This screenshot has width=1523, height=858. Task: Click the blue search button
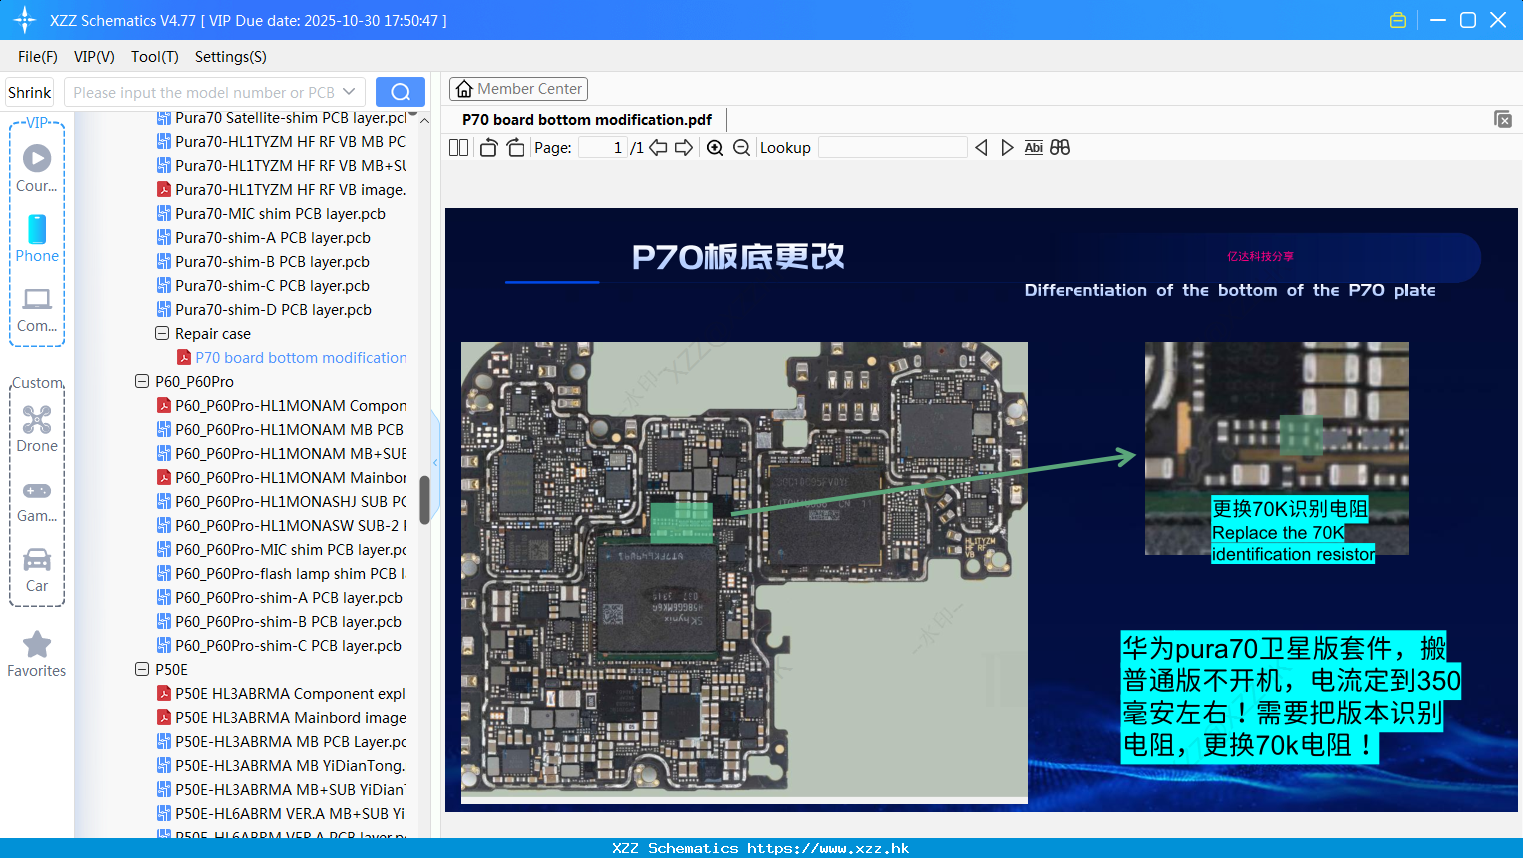tap(400, 92)
